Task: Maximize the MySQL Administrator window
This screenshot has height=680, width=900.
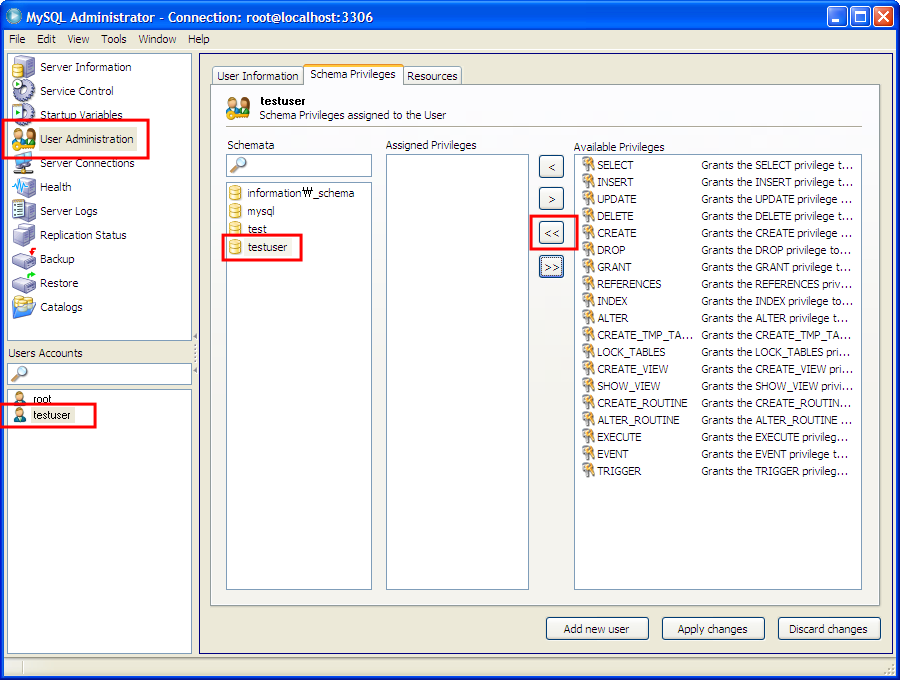Action: coord(860,17)
